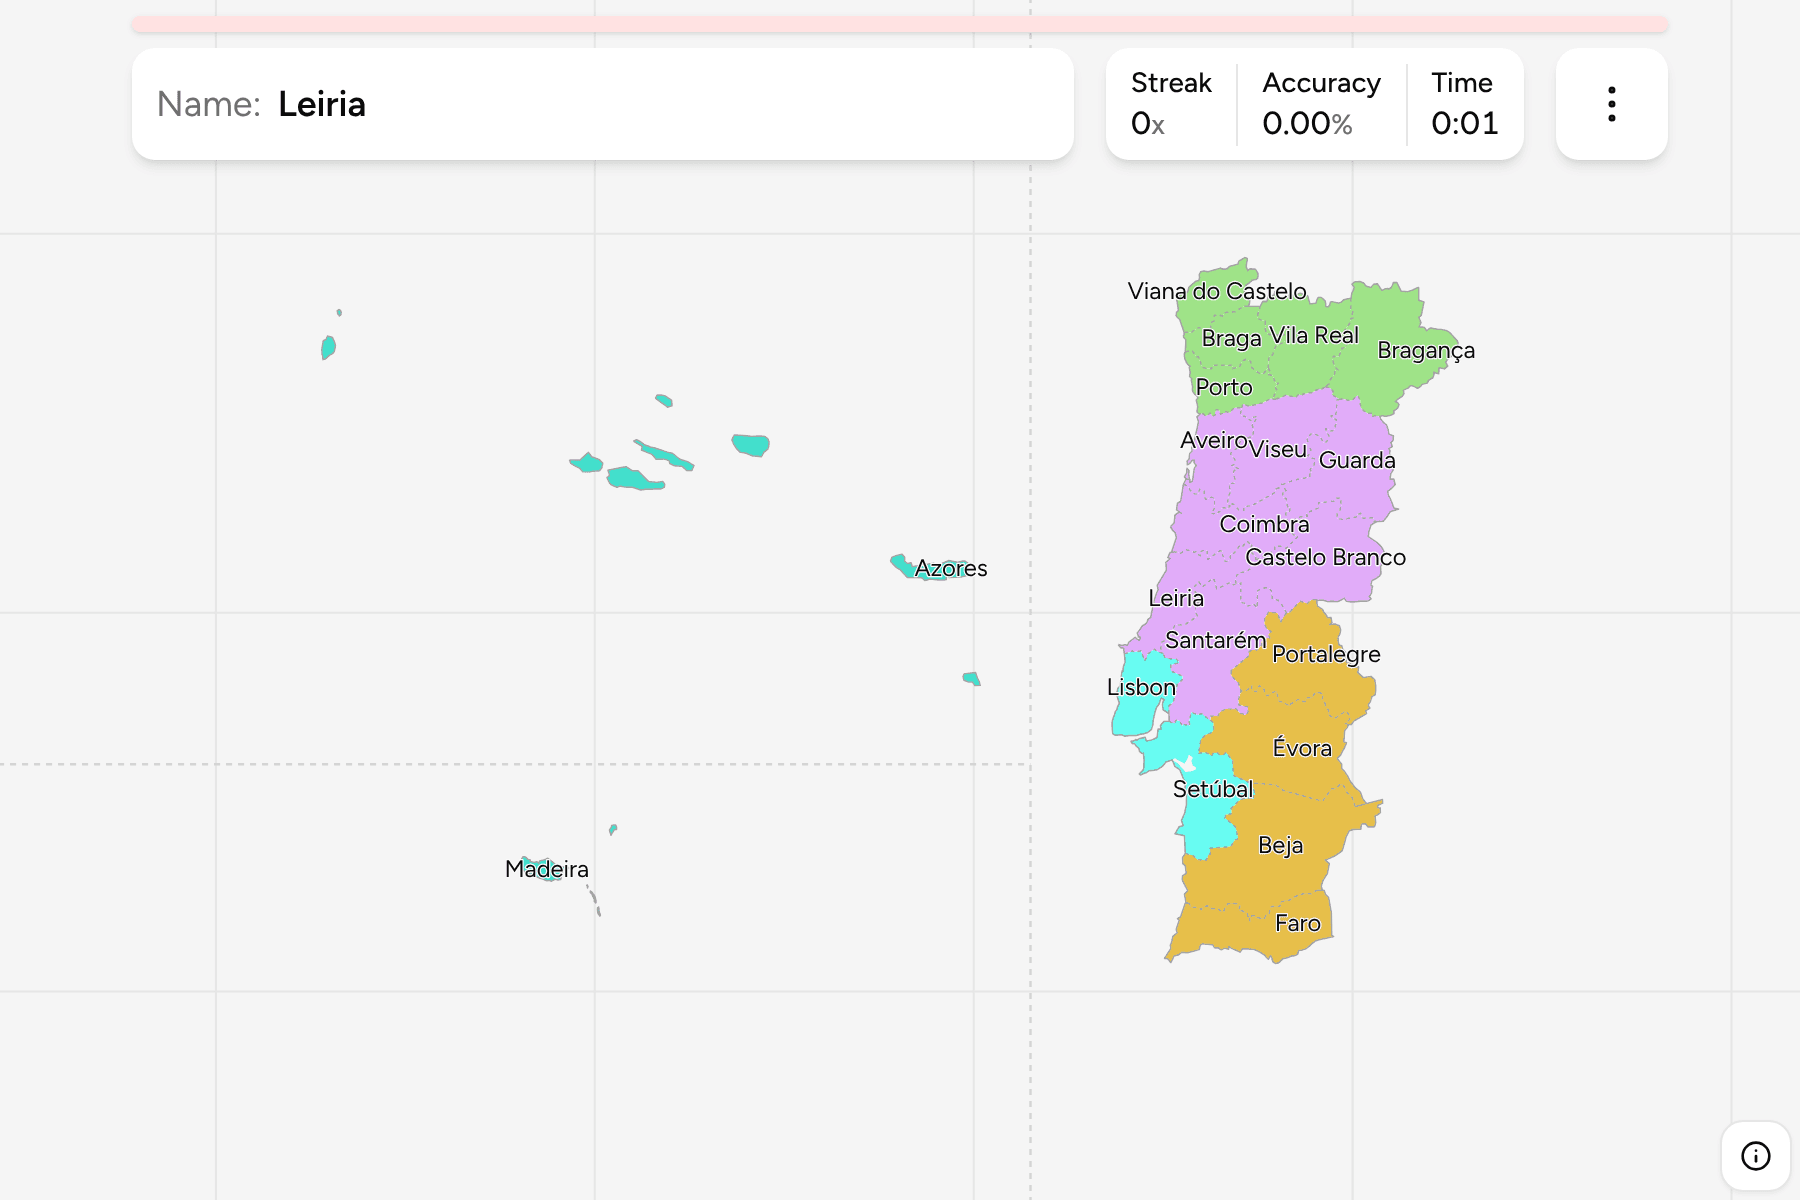The width and height of the screenshot is (1800, 1200).
Task: Click the Leiria district on map
Action: coord(1176,598)
